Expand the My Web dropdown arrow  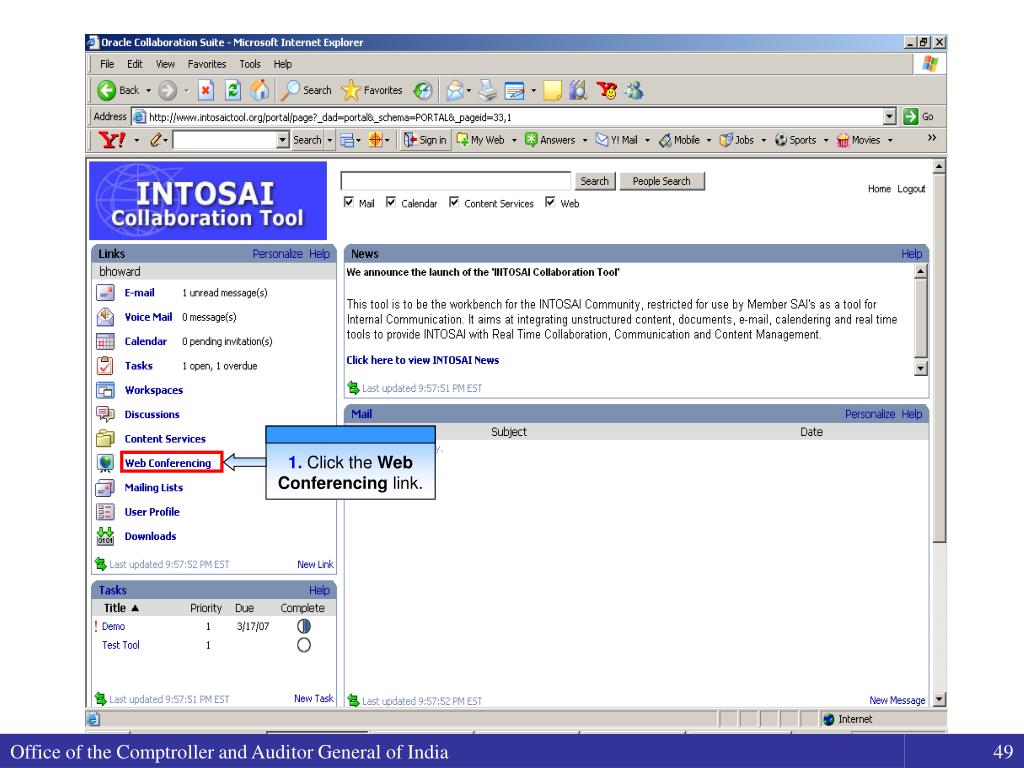click(x=514, y=140)
